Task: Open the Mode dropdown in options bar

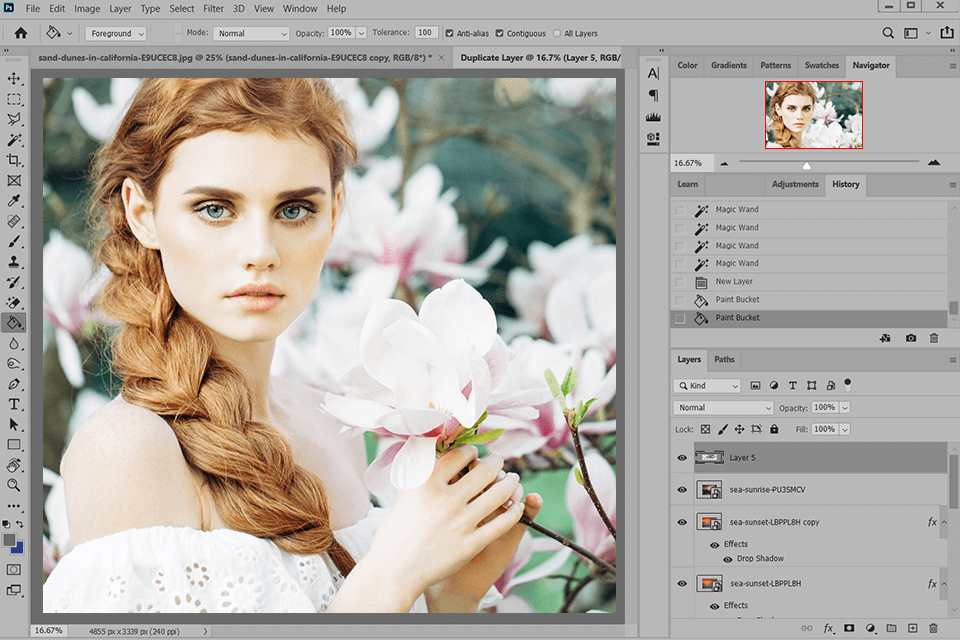Action: tap(250, 33)
